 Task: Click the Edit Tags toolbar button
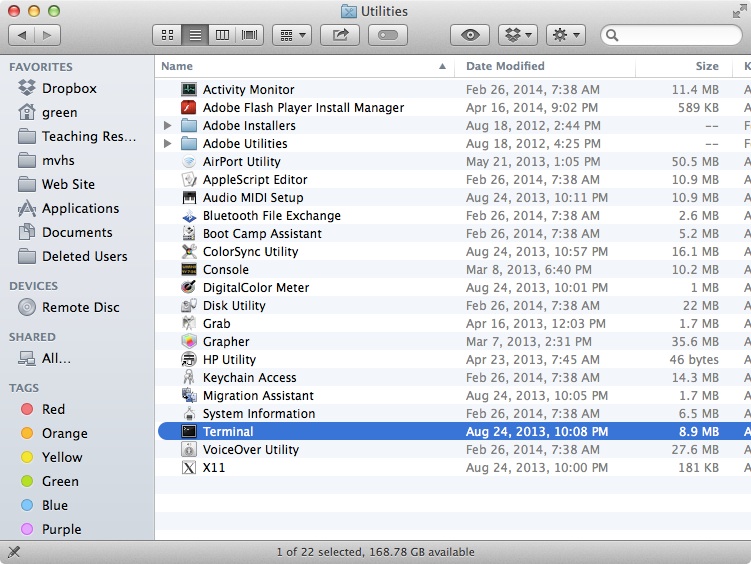388,35
